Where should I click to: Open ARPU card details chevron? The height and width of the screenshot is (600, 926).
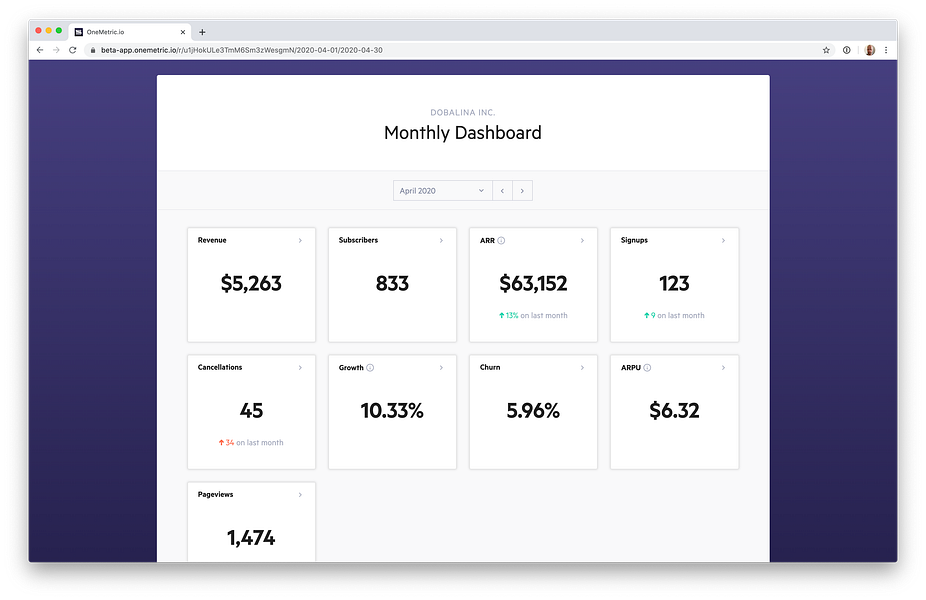pyautogui.click(x=723, y=367)
